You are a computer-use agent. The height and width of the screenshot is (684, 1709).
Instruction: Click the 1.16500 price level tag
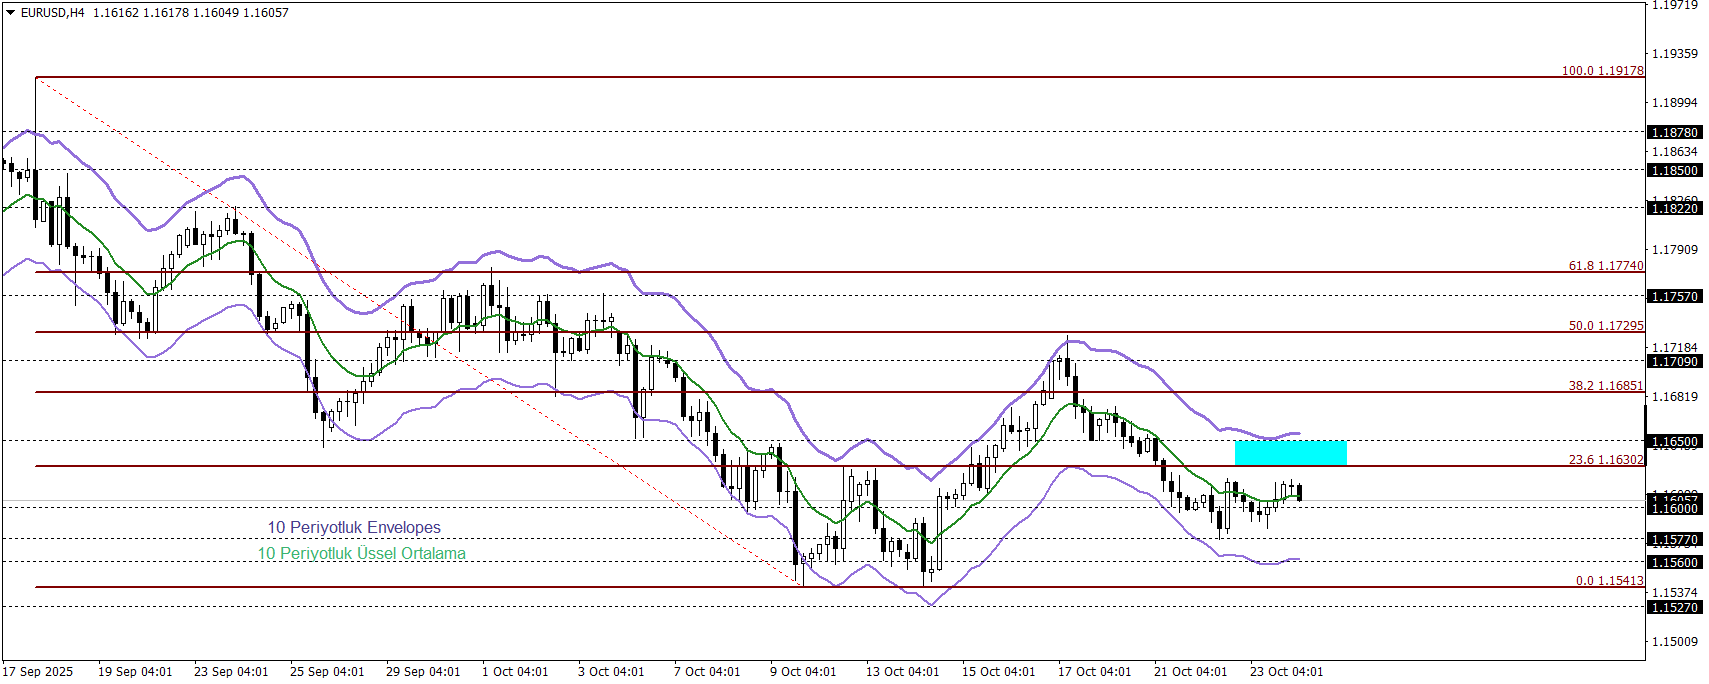[x=1674, y=442]
